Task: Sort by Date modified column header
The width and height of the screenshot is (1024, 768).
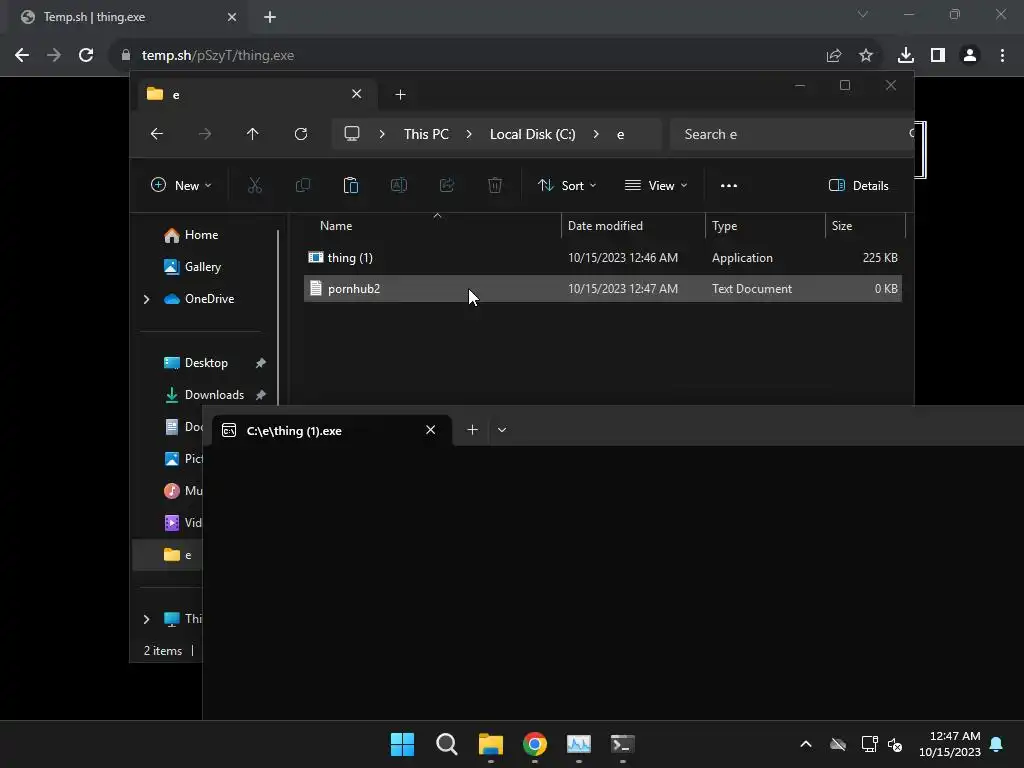Action: (x=633, y=226)
